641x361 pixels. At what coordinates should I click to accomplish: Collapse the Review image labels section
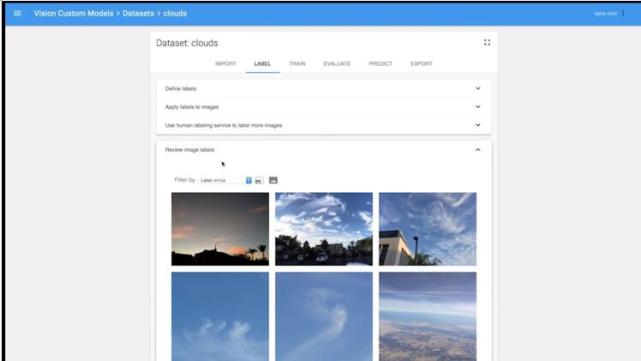324,150
